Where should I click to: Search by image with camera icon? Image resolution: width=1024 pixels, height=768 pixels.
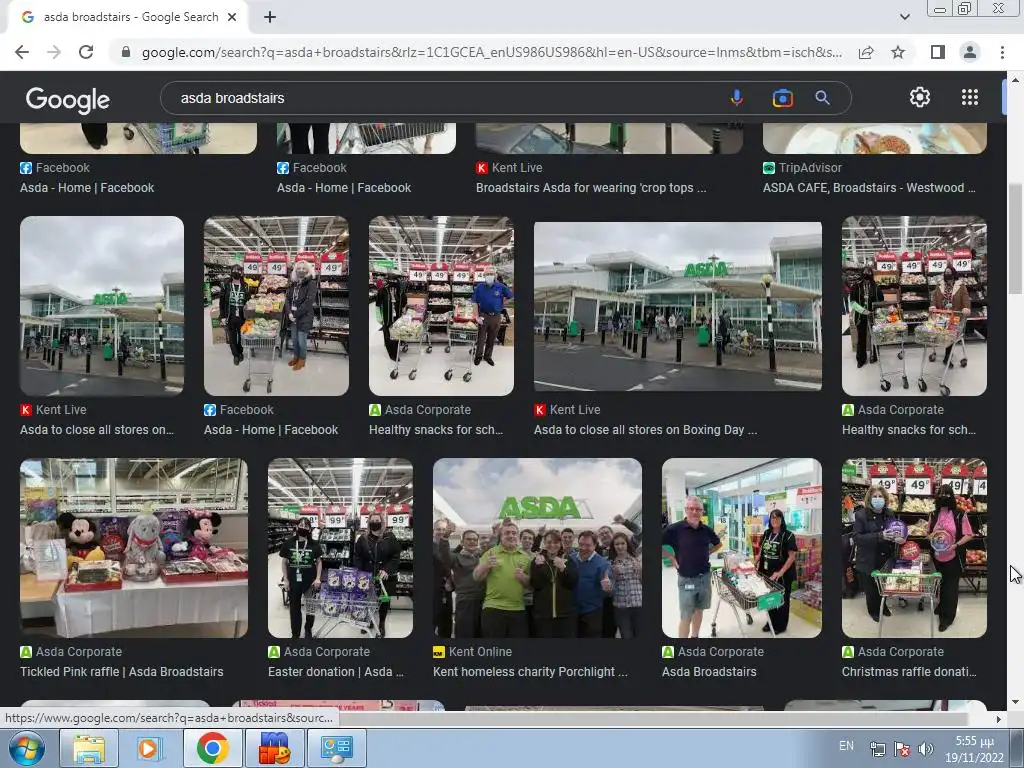click(782, 98)
